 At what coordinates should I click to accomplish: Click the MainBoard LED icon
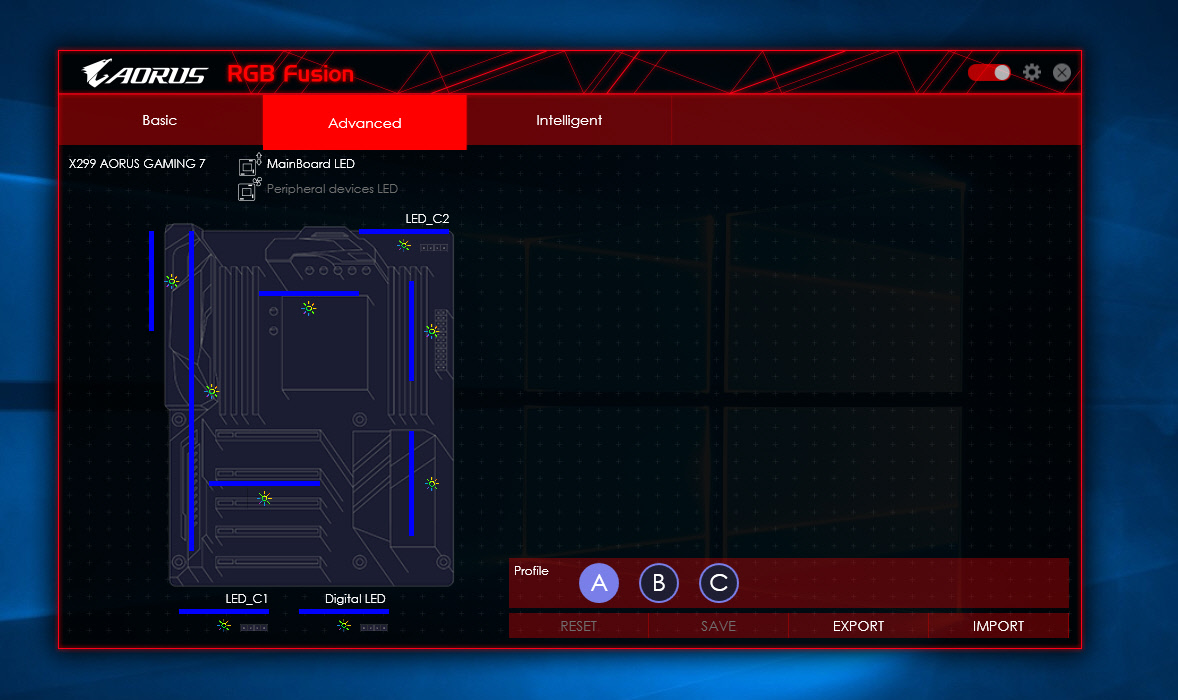(x=250, y=165)
